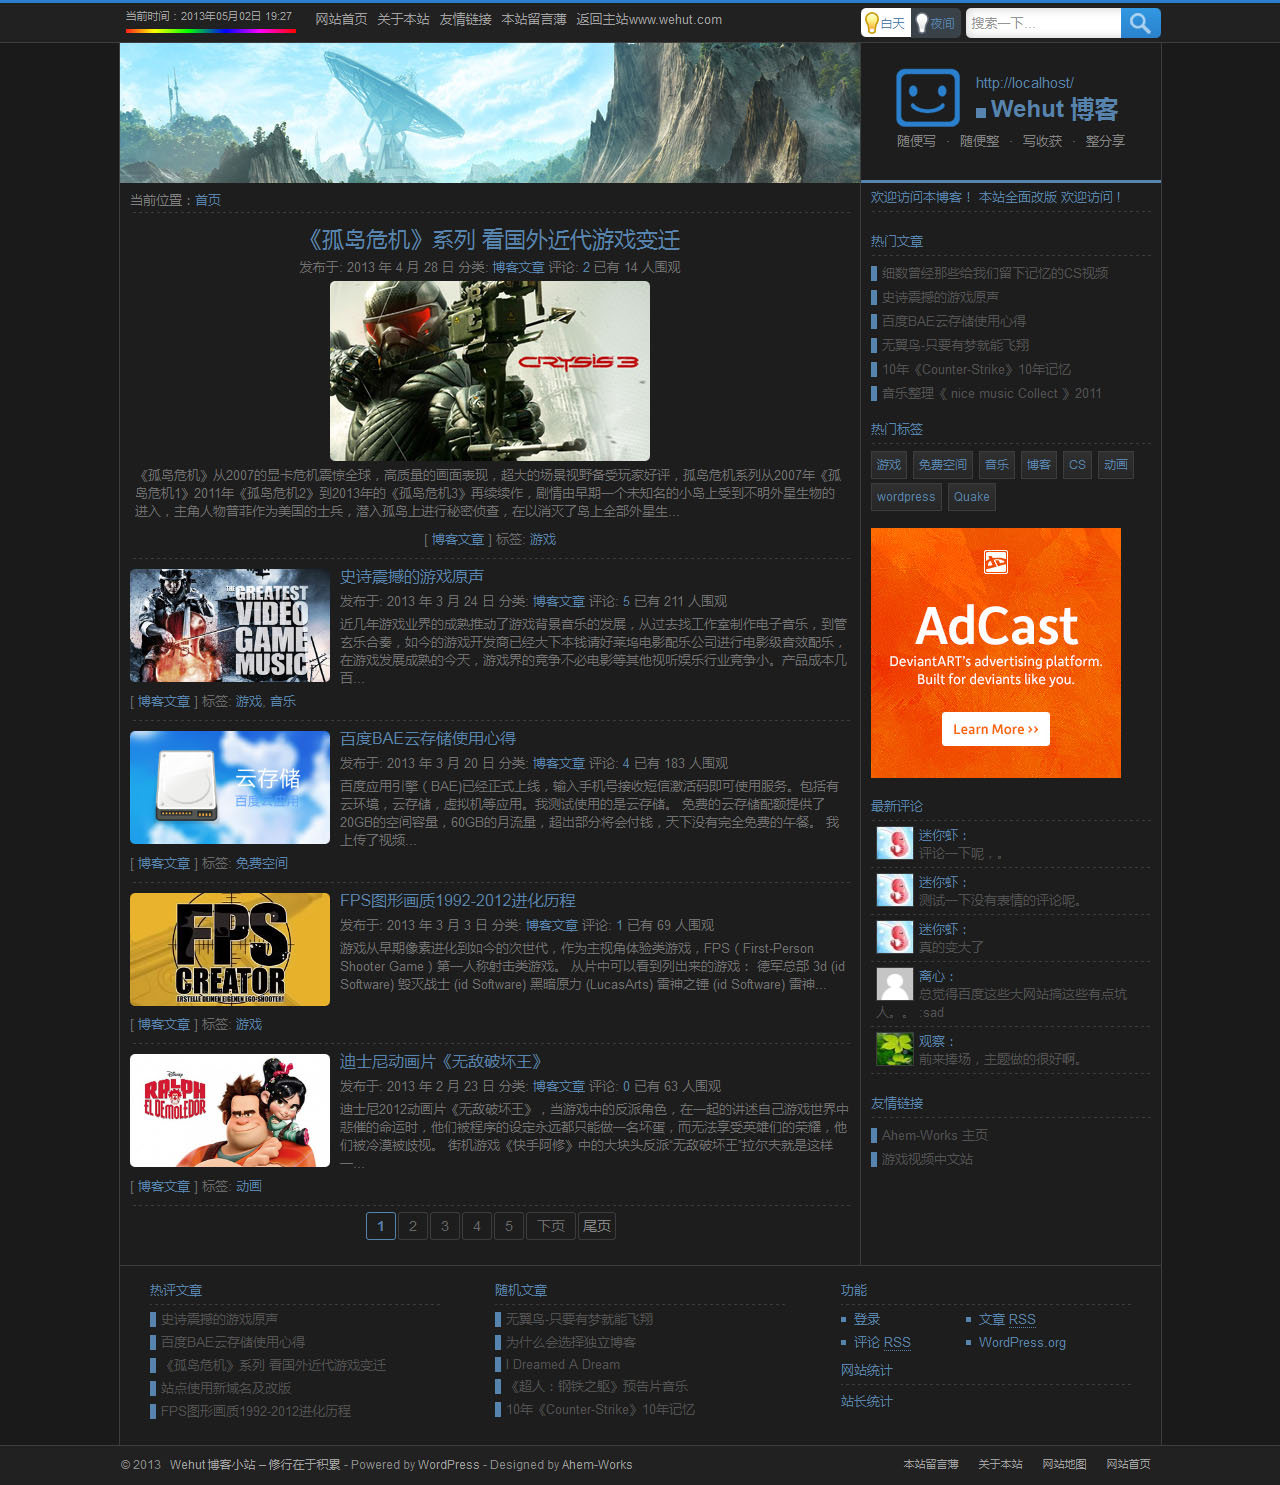Go to pagination page 4
The image size is (1280, 1485).
click(x=477, y=1226)
